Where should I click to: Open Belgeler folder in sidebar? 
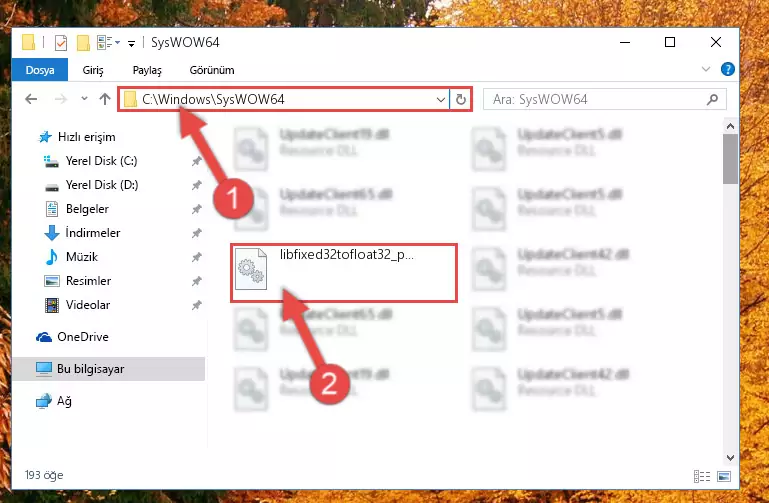pyautogui.click(x=87, y=209)
